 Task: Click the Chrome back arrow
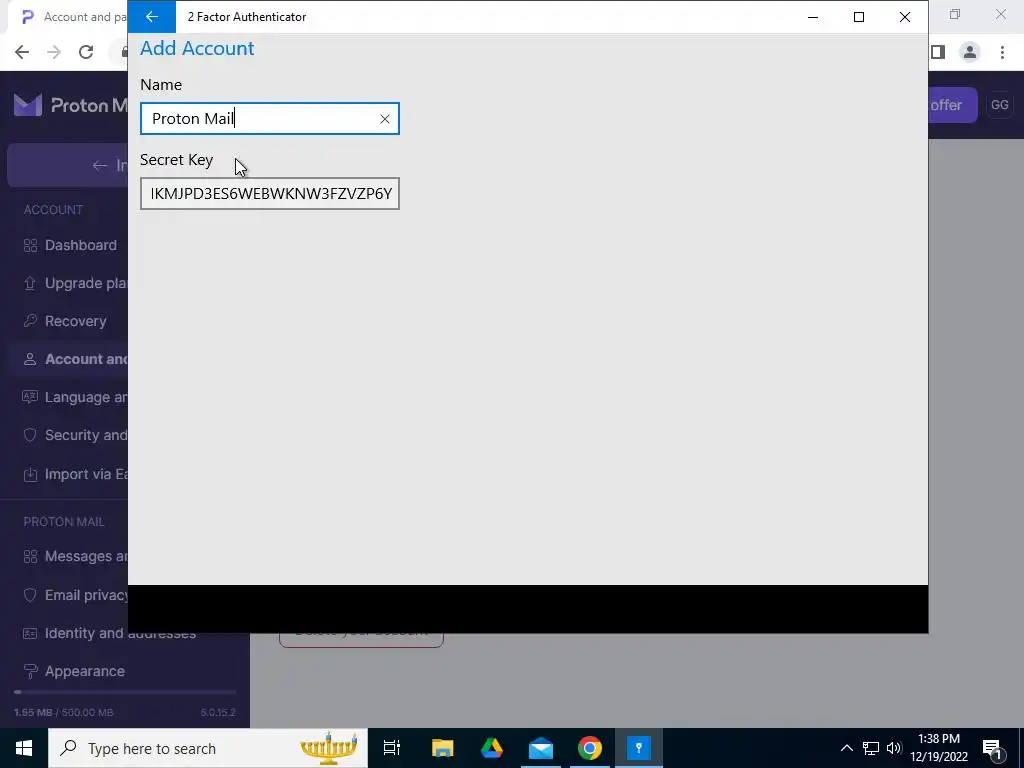(22, 52)
